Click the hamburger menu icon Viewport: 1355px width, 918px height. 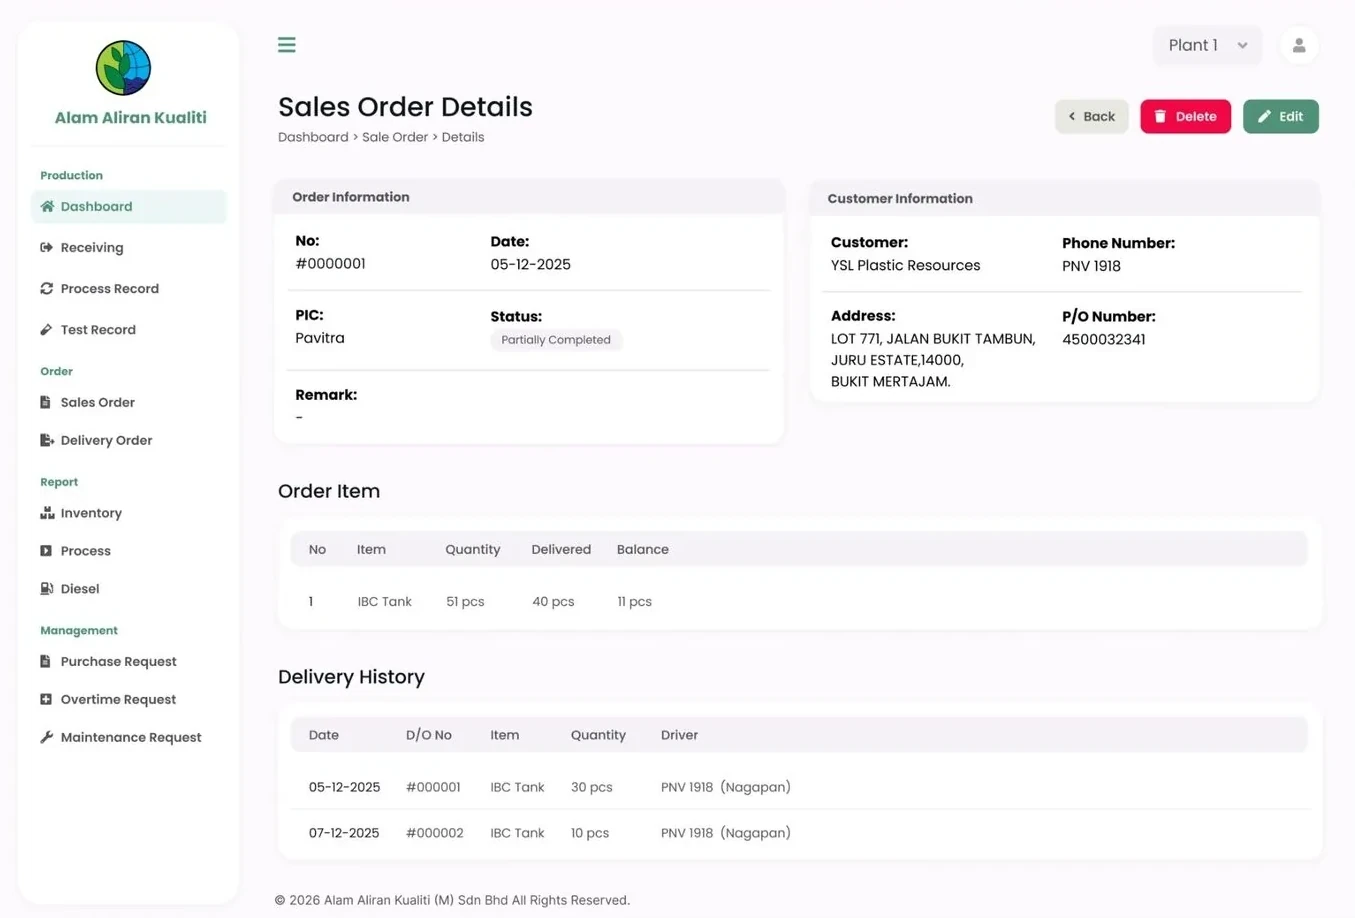(x=287, y=45)
